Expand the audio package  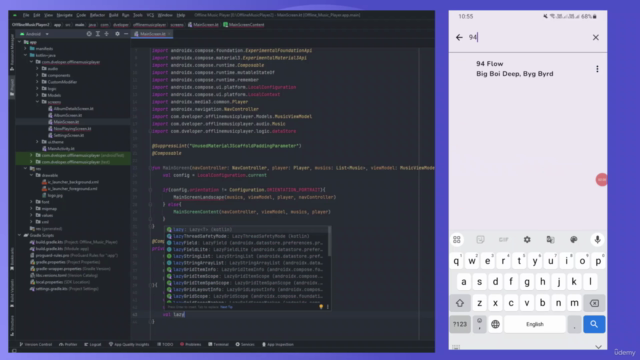(37, 69)
